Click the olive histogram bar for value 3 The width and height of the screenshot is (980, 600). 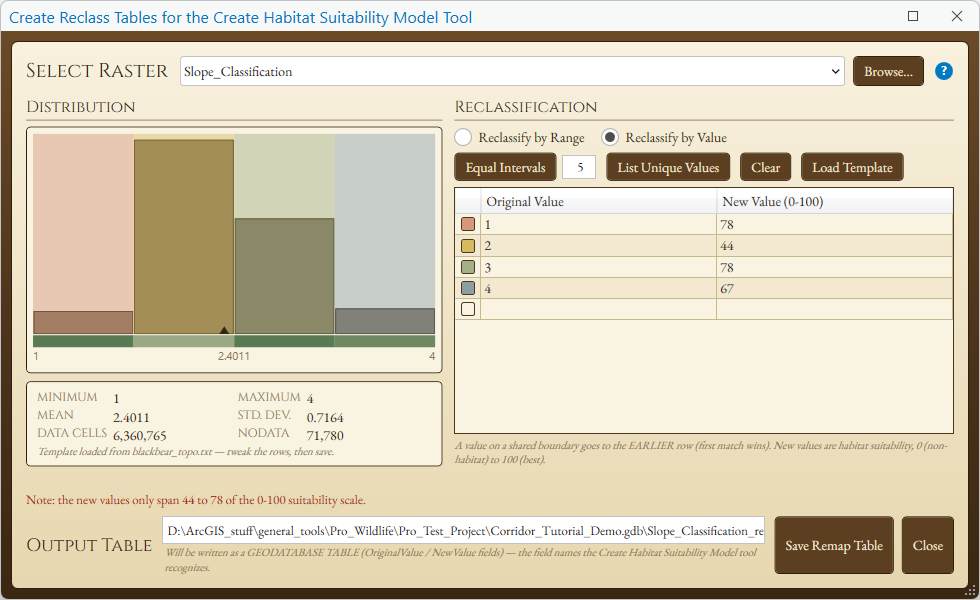pos(284,276)
